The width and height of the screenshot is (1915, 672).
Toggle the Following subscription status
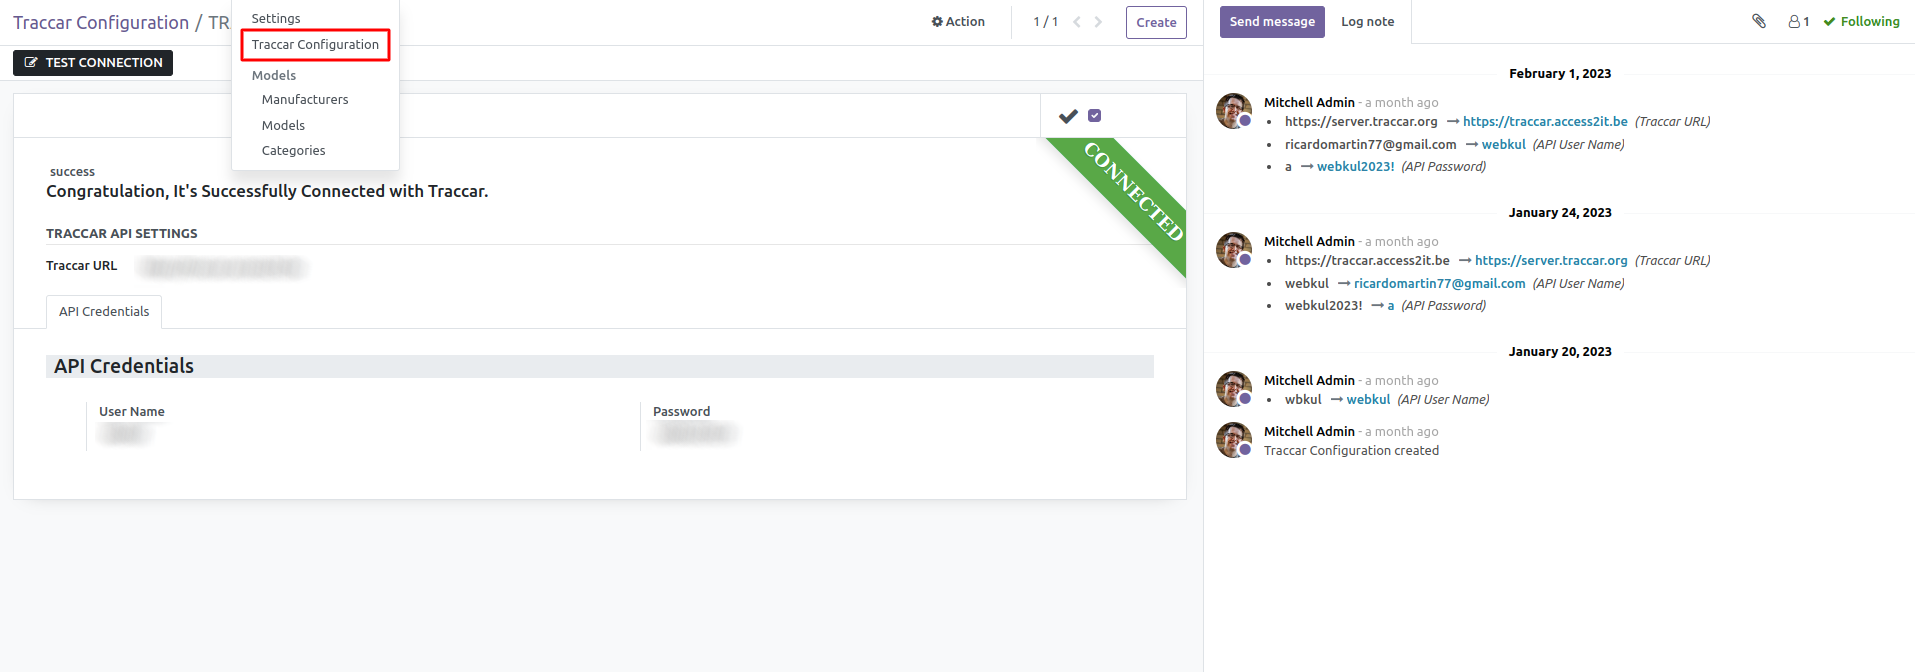1861,21
